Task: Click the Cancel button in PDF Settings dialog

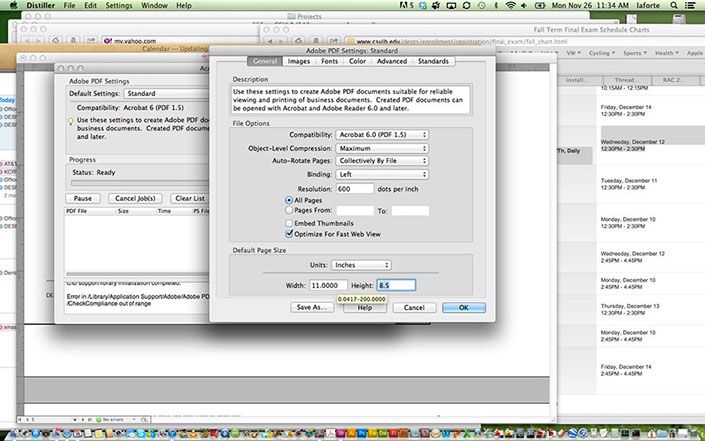Action: pos(414,307)
